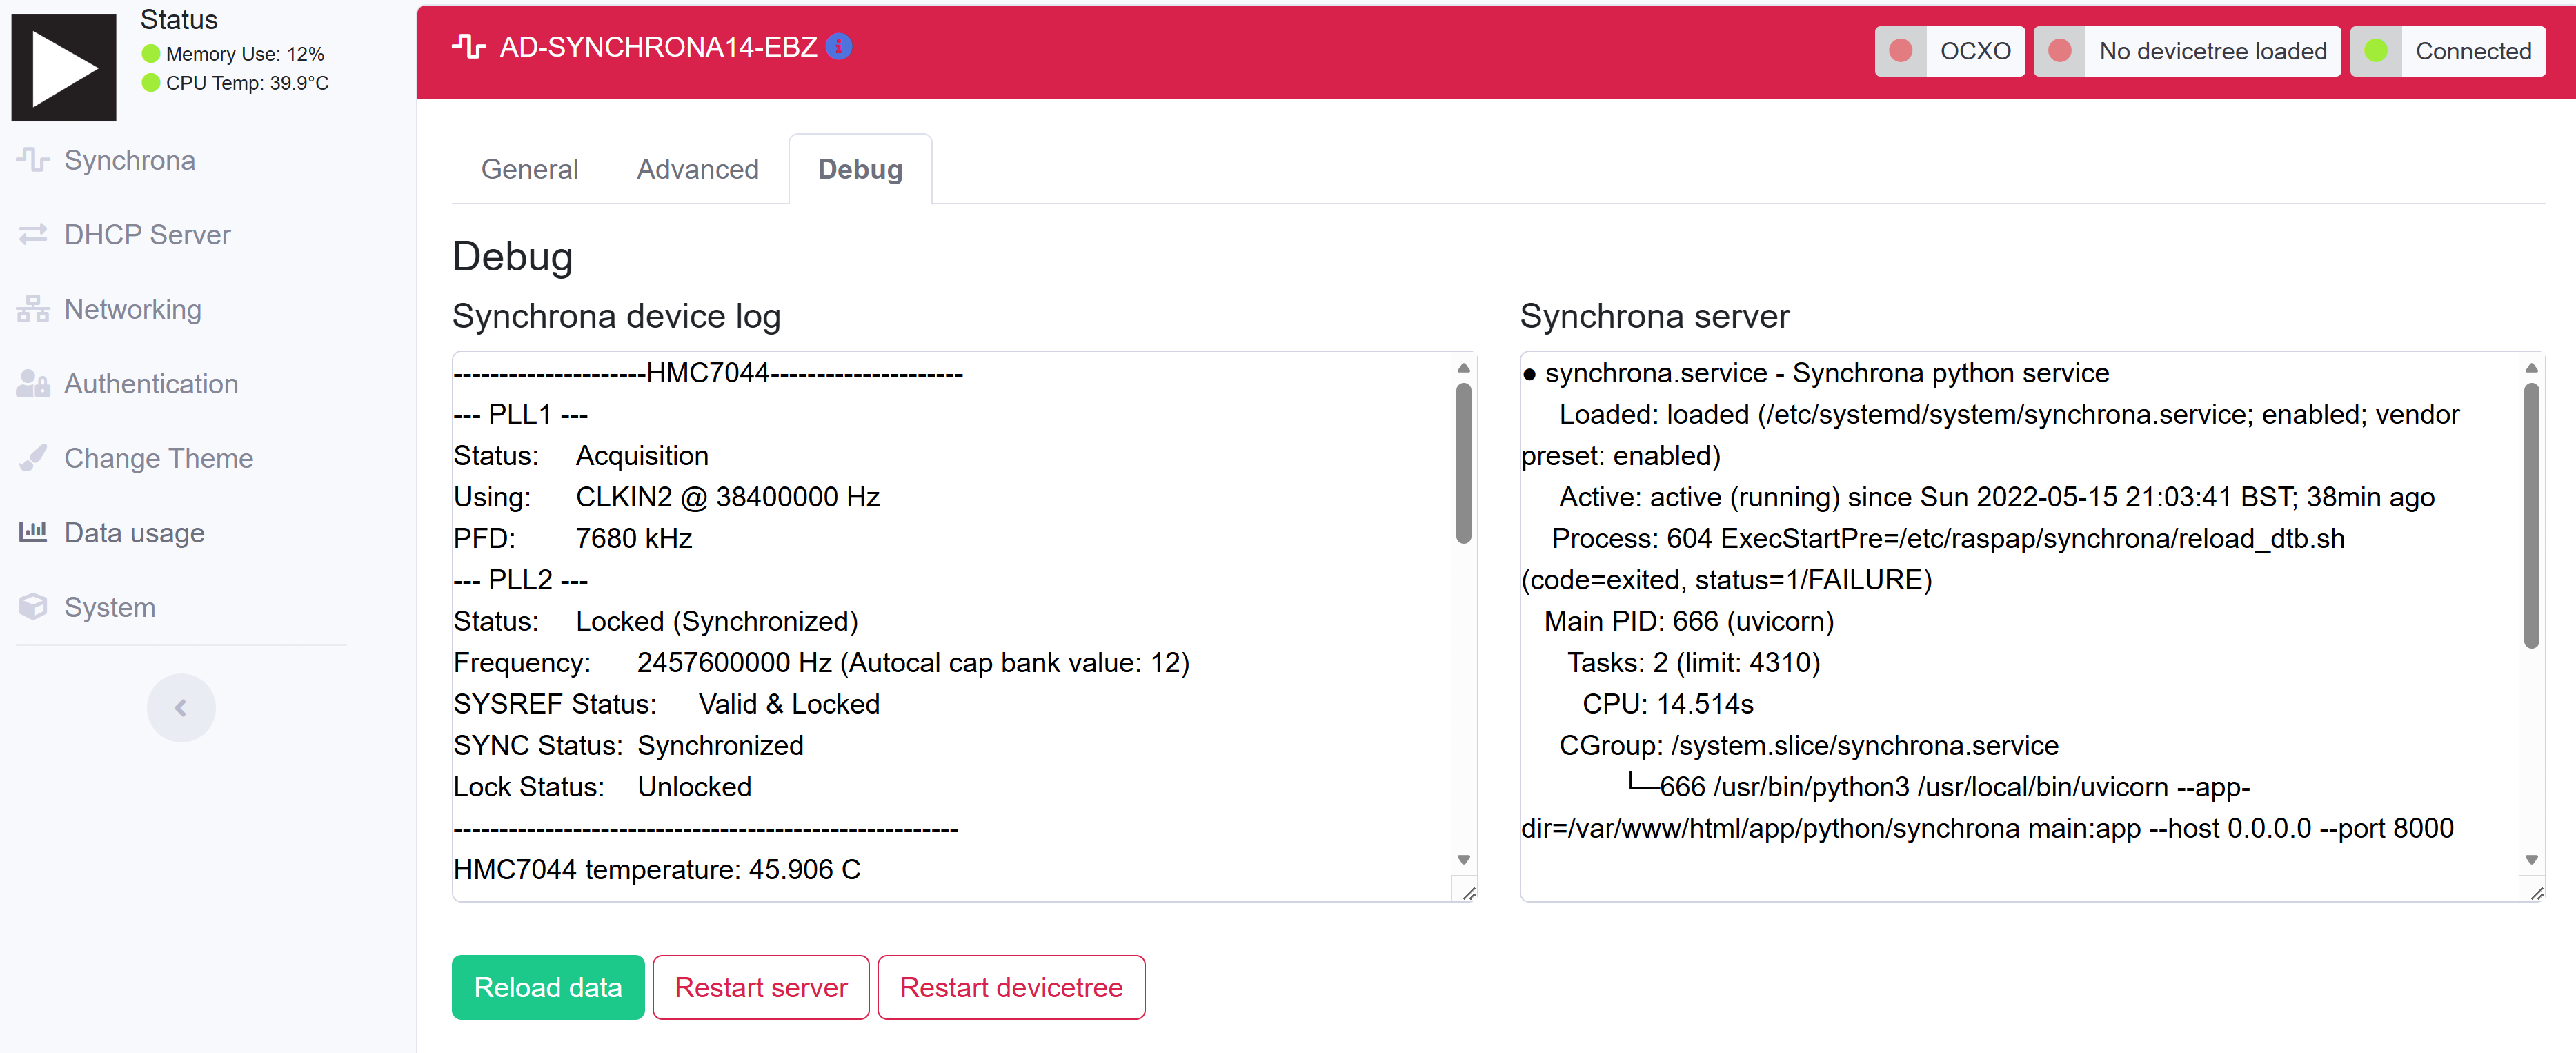Click the CPU Temp green status dot
Screen dimensions: 2576x1053
click(x=151, y=83)
